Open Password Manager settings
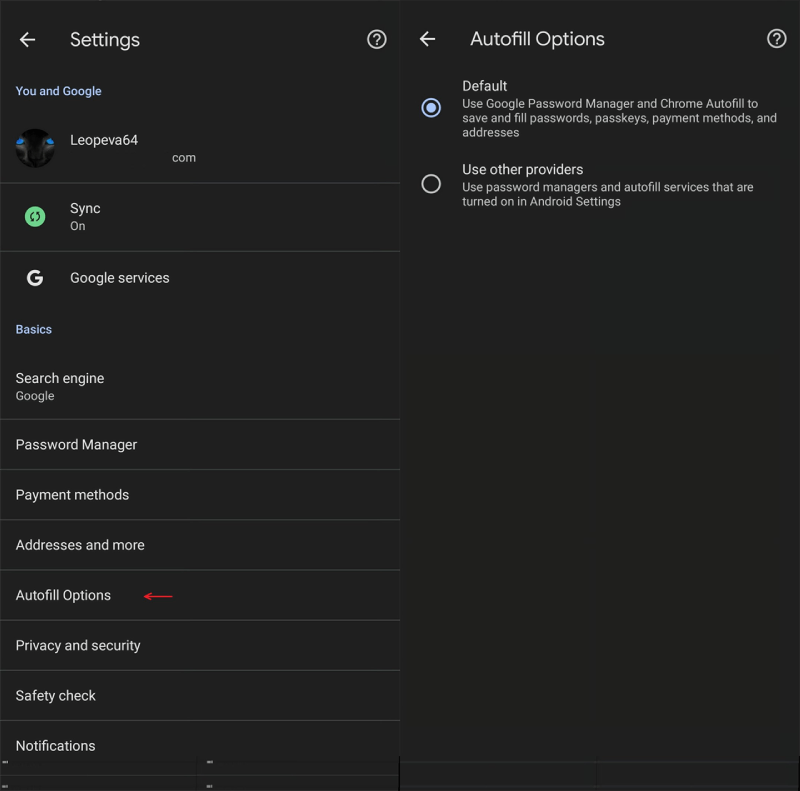Image resolution: width=800 pixels, height=791 pixels. (77, 445)
